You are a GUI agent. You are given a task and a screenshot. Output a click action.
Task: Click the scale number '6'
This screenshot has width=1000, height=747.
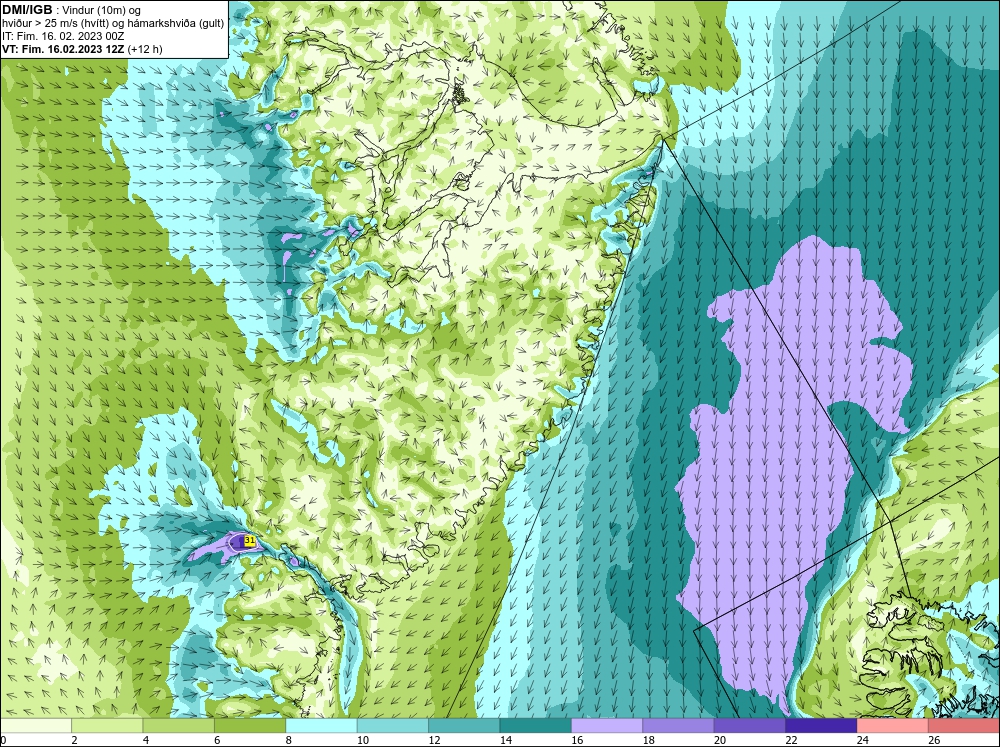coord(217,740)
